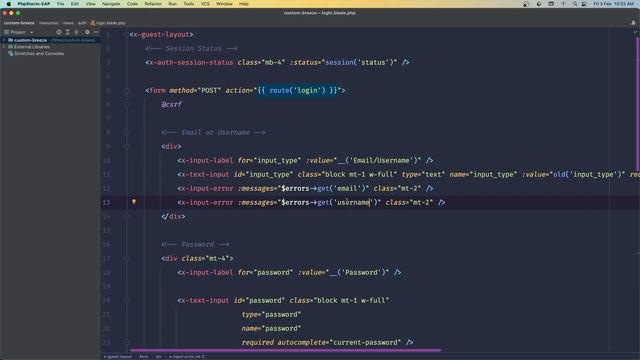Click expand all icon in Project panel

(68, 32)
